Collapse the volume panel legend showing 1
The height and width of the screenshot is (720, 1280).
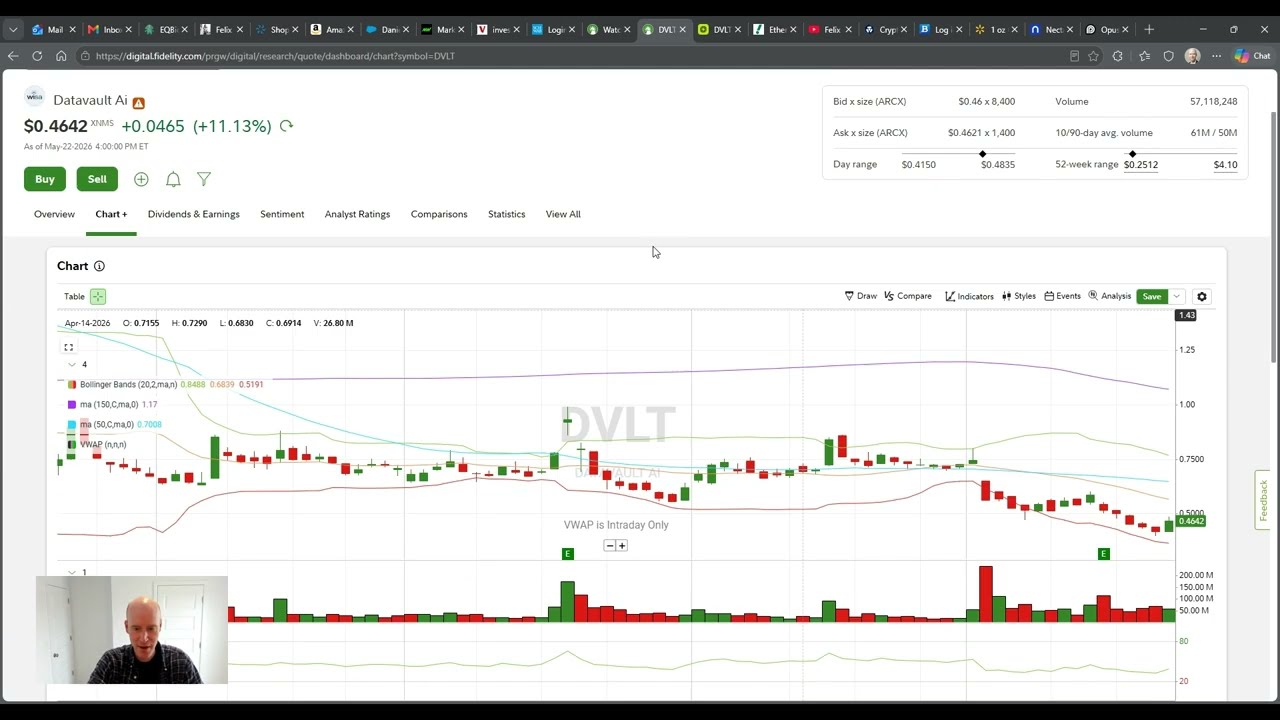(72, 572)
